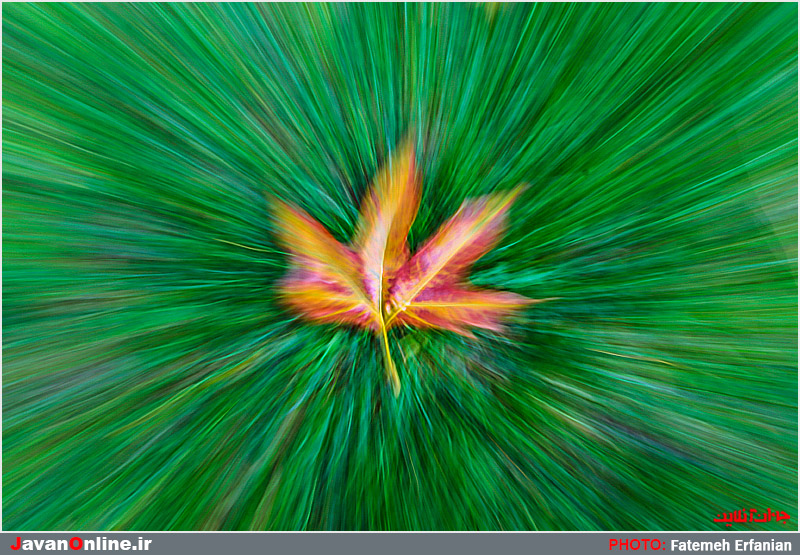Click the photographer name Fatemeh Erfanian
This screenshot has width=800, height=555.
click(x=731, y=545)
